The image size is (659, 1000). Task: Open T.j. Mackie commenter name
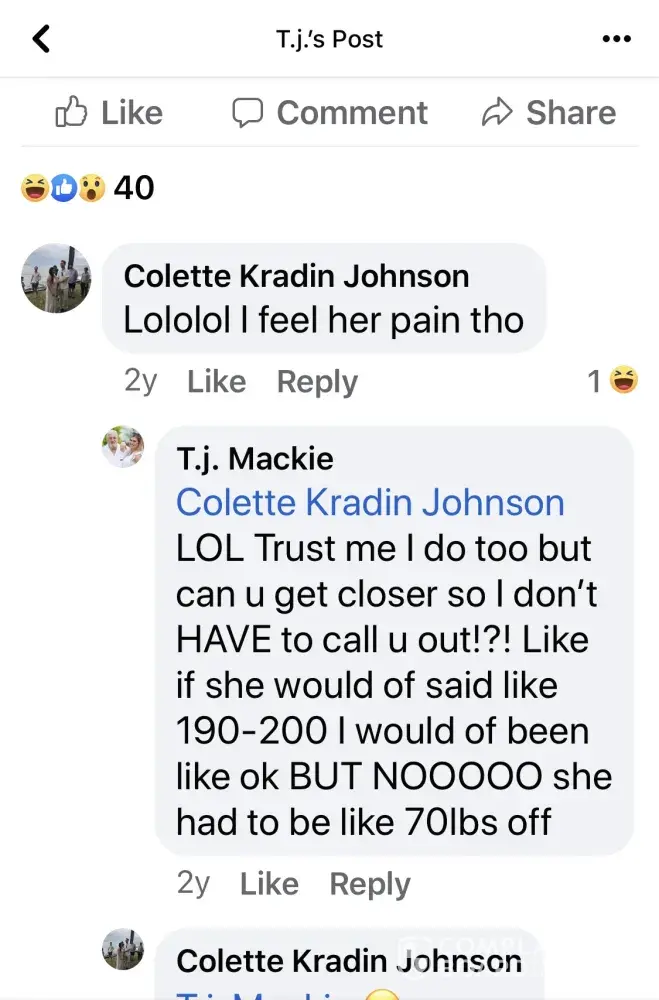tap(255, 459)
